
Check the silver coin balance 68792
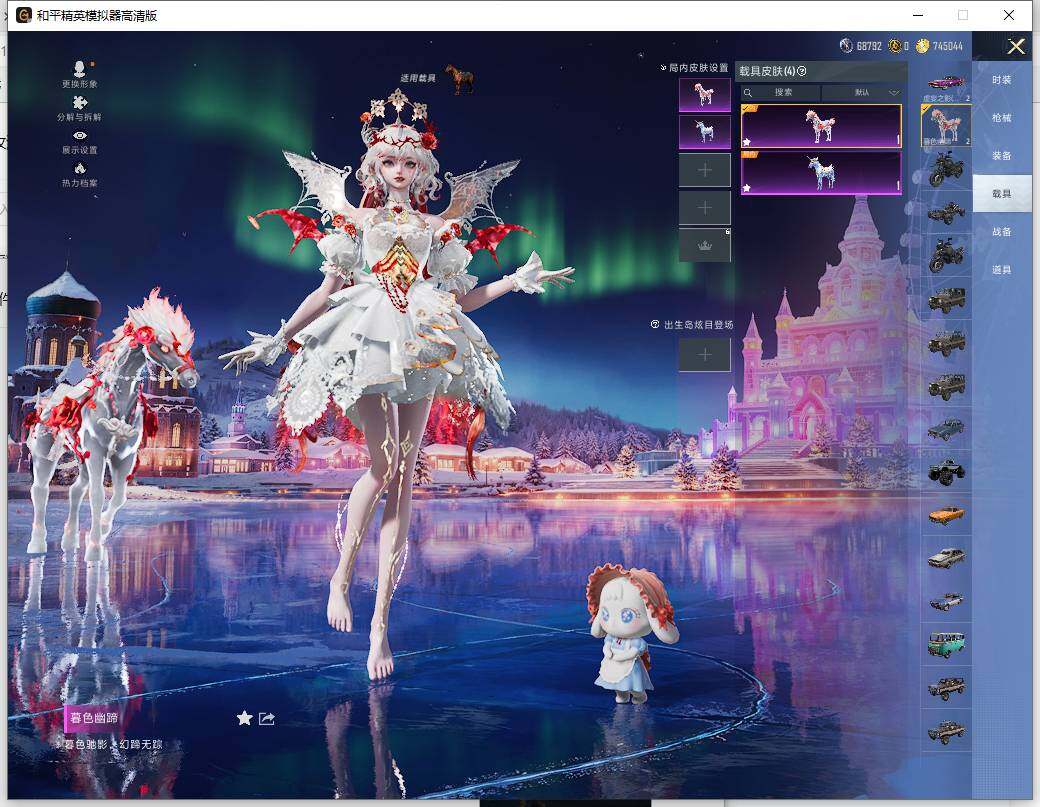coord(860,46)
